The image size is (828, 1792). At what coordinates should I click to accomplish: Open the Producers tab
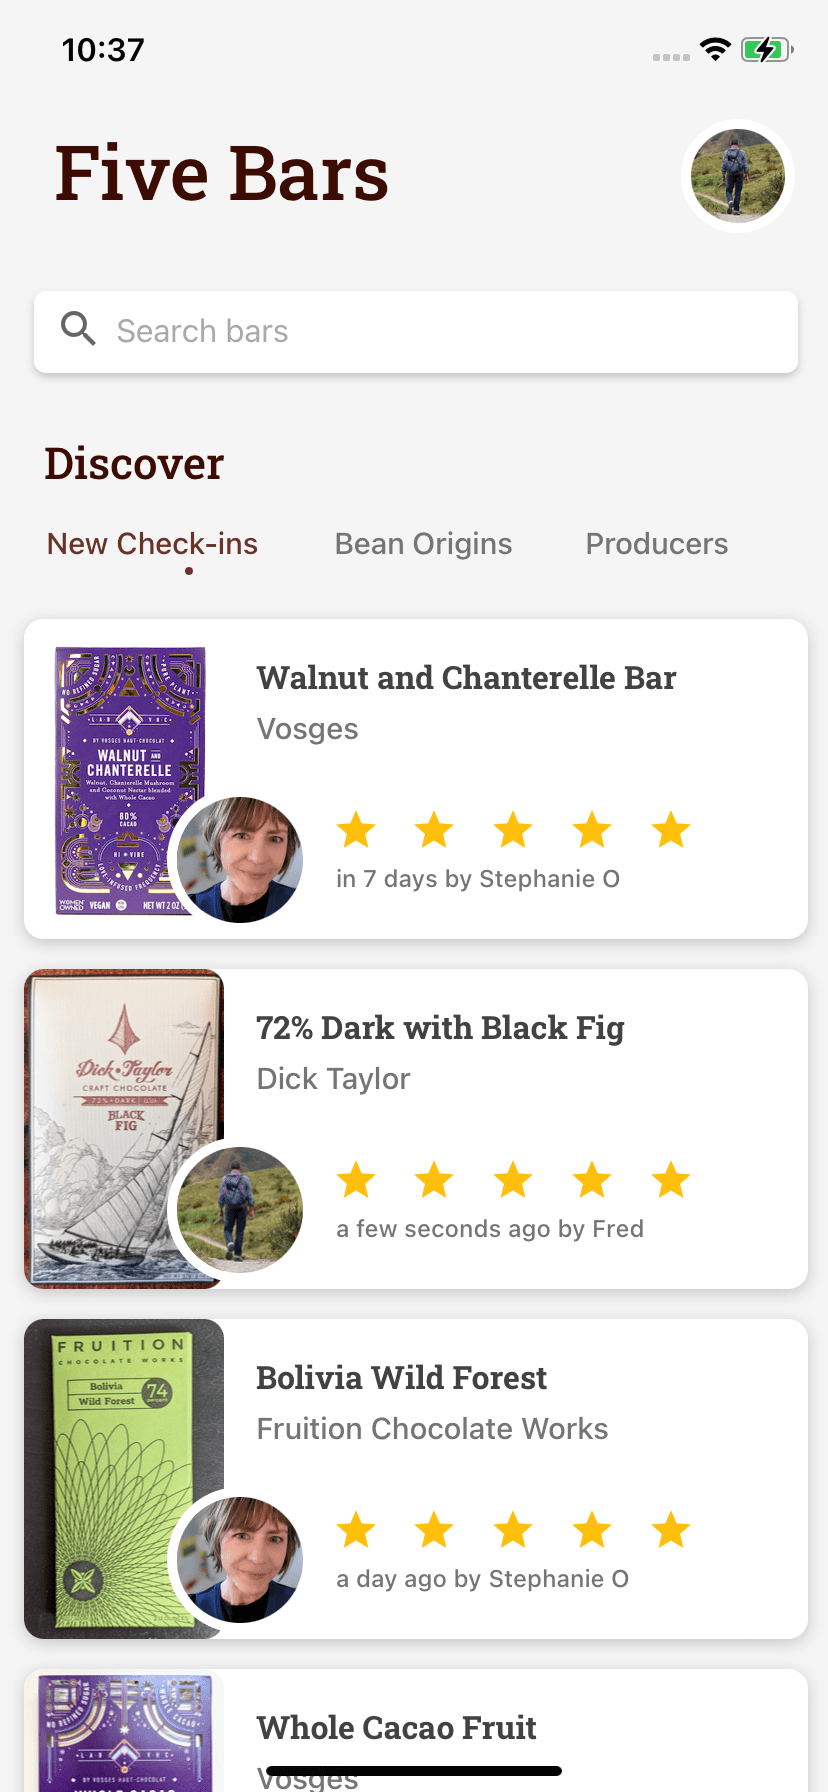(x=657, y=543)
